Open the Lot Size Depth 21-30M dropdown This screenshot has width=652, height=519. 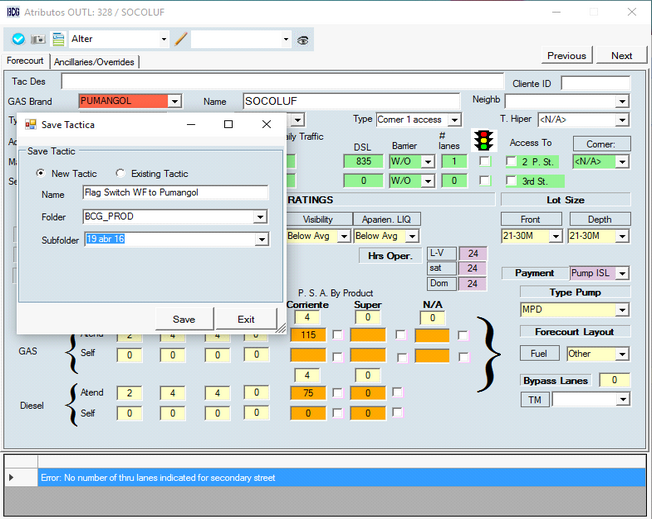[622, 236]
